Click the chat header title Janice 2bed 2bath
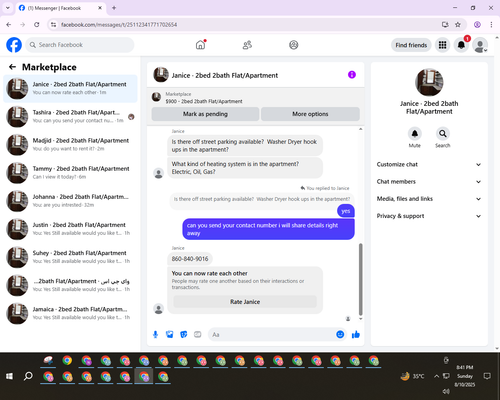Viewport: 500px width, 400px height. tap(225, 75)
